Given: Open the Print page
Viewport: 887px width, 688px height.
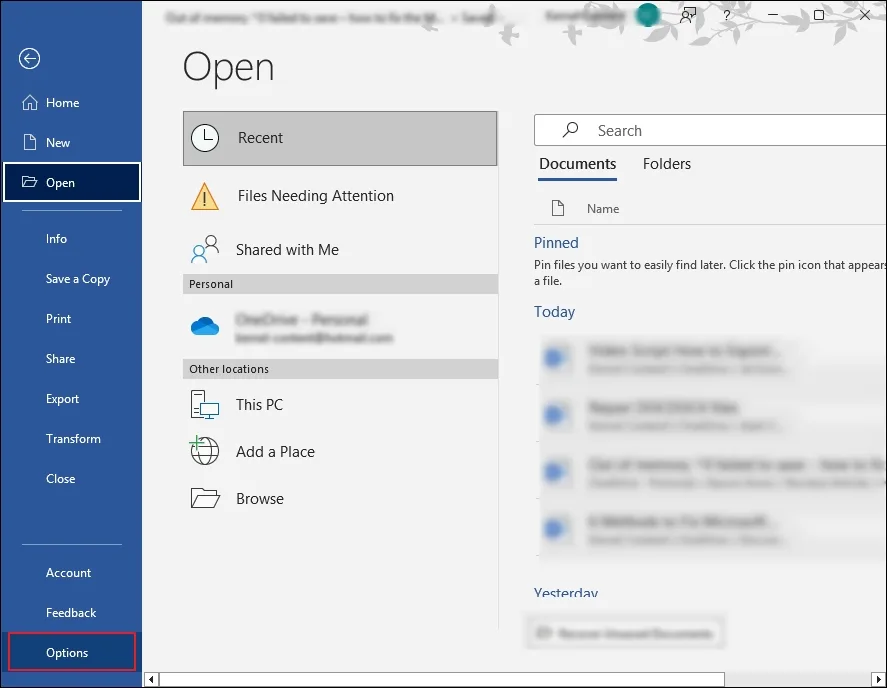Looking at the screenshot, I should tap(71, 319).
